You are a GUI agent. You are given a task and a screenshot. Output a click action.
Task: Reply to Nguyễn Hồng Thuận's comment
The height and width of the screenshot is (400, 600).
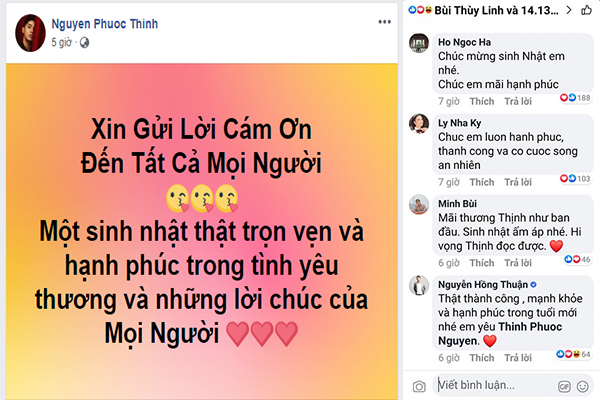518,358
